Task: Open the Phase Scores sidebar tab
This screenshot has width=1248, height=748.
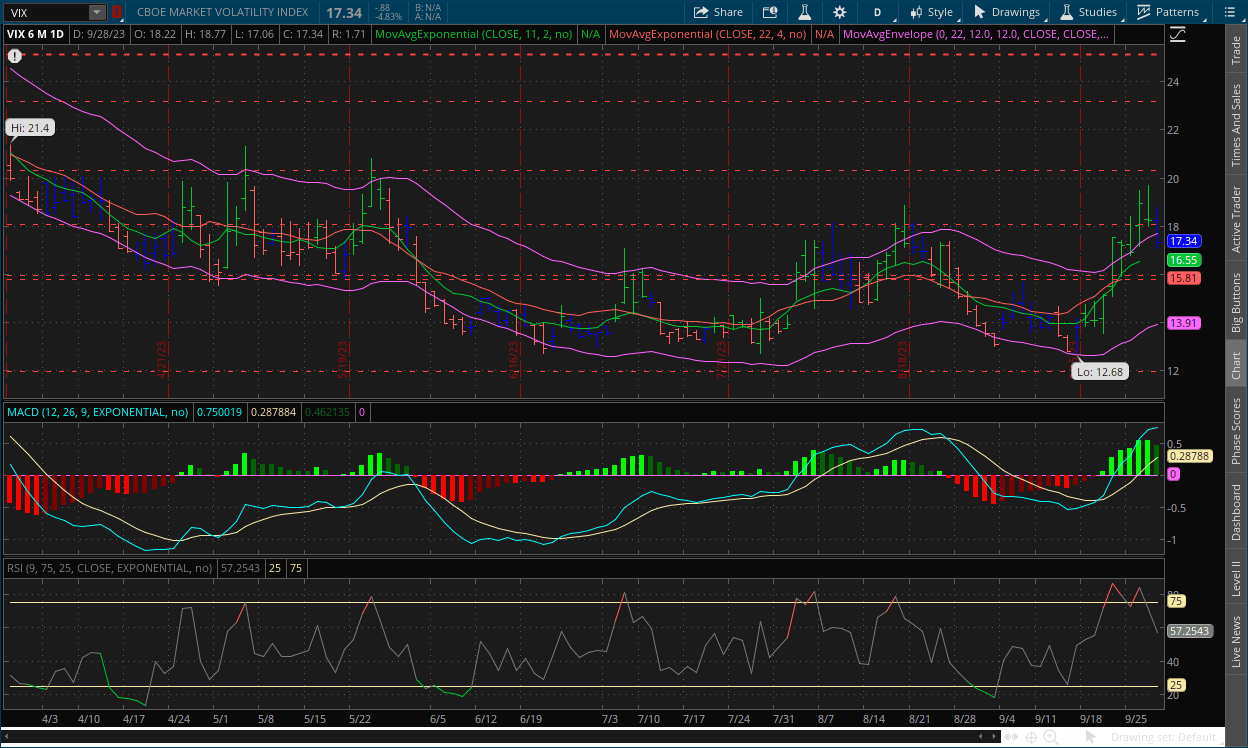Action: pyautogui.click(x=1237, y=431)
